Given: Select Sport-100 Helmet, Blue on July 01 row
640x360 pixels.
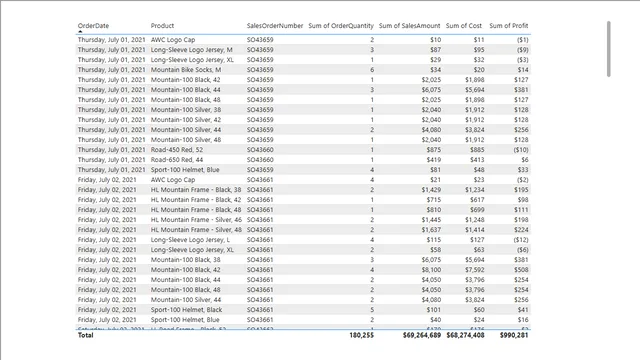Looking at the screenshot, I should point(185,170).
